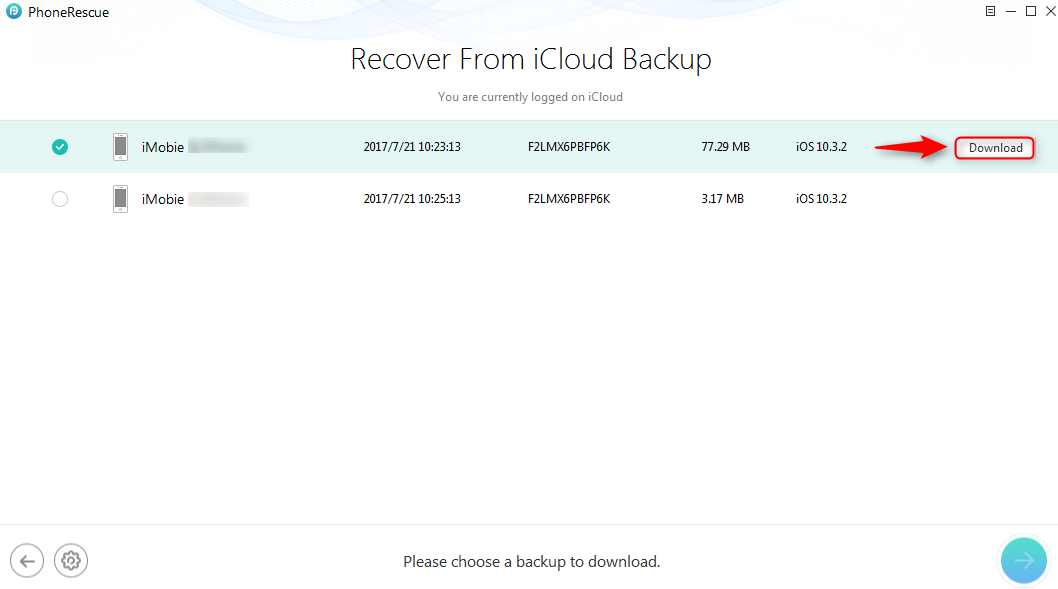Click the date 2017/7/21 10:25:13
Image resolution: width=1058 pixels, height=589 pixels.
[x=412, y=198]
